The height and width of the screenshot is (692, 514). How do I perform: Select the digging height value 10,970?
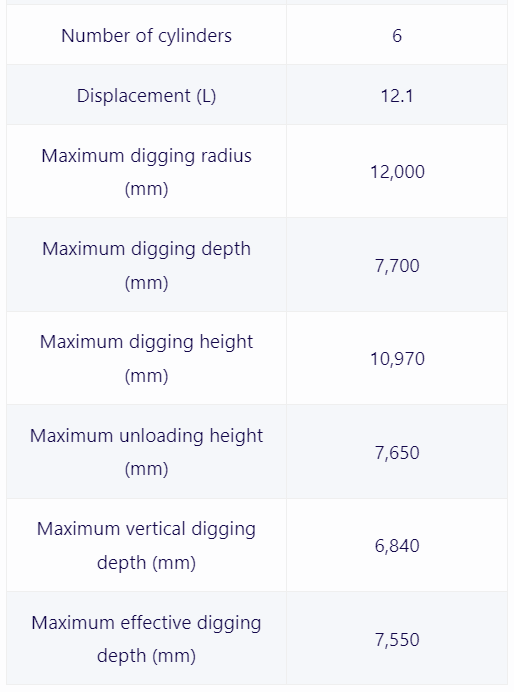point(397,359)
